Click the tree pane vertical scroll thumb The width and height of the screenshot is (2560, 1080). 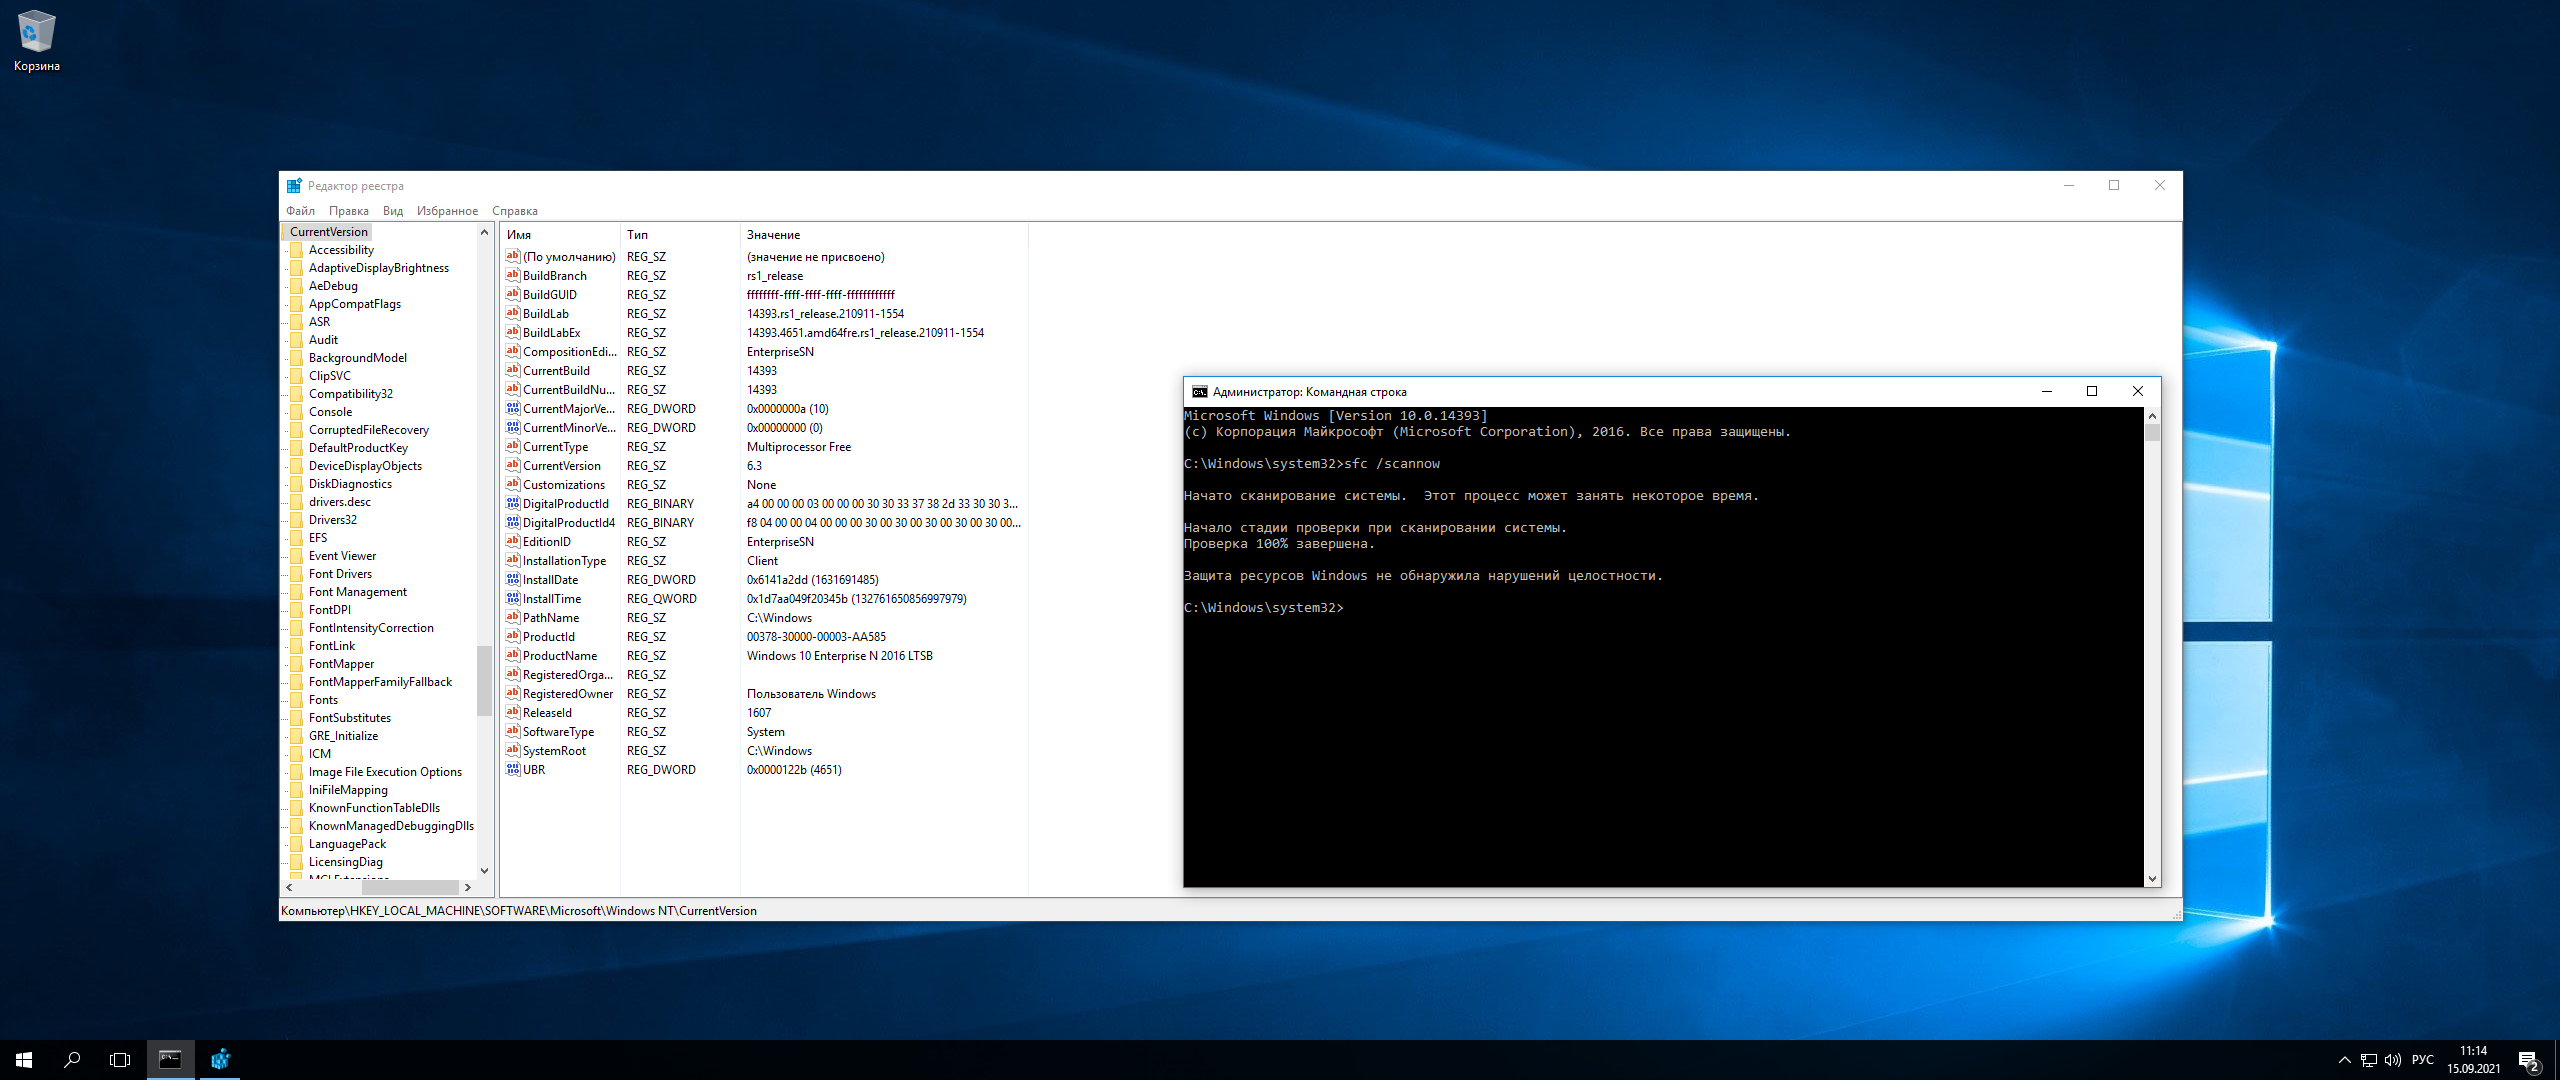pos(485,681)
